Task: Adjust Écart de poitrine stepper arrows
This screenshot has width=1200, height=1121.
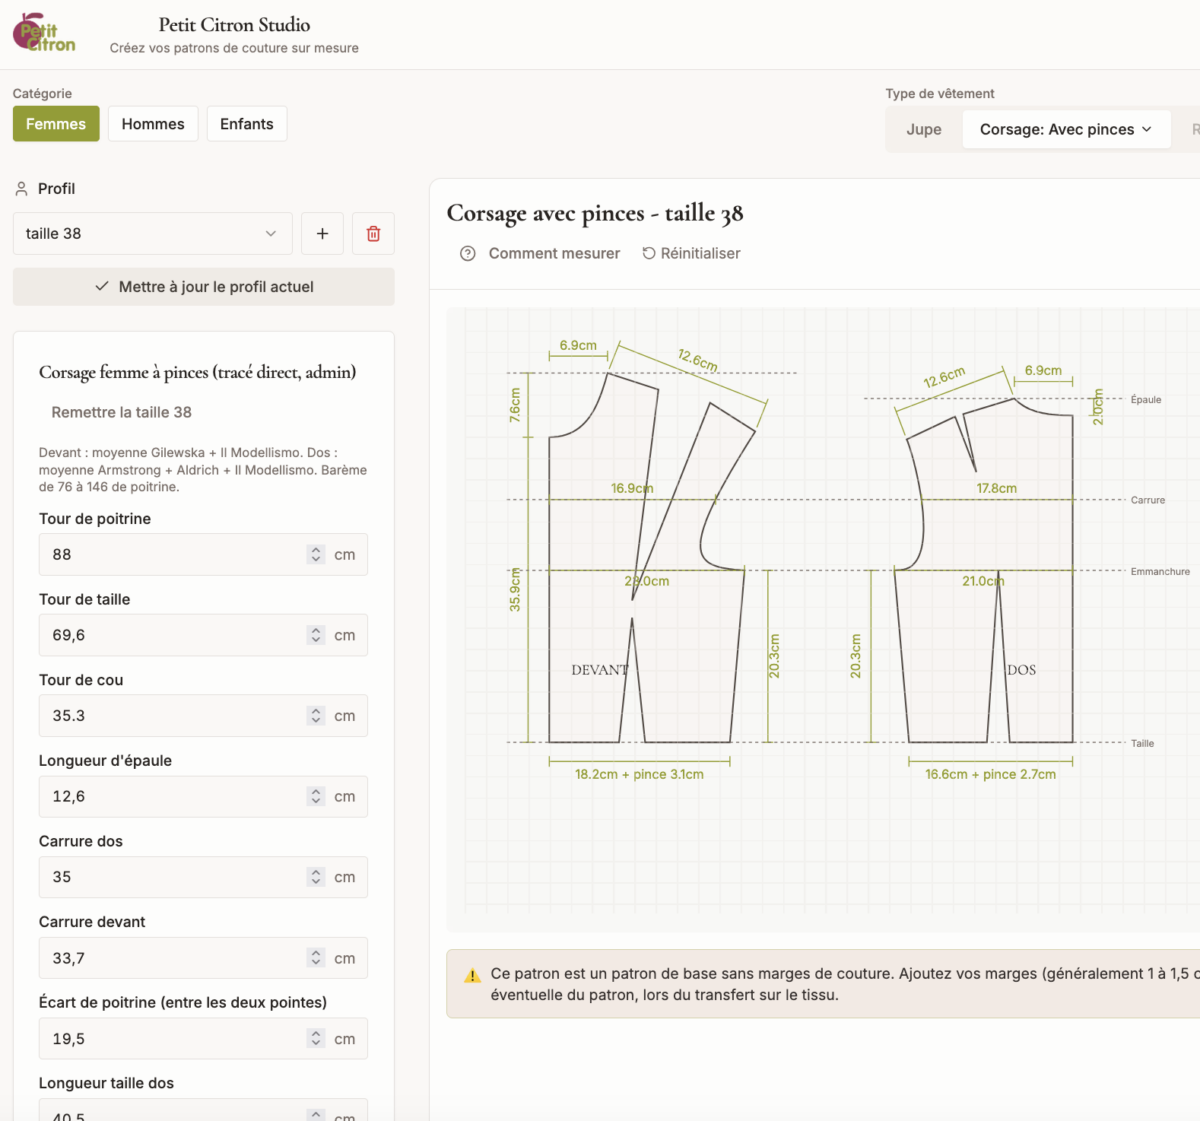Action: coord(316,1039)
